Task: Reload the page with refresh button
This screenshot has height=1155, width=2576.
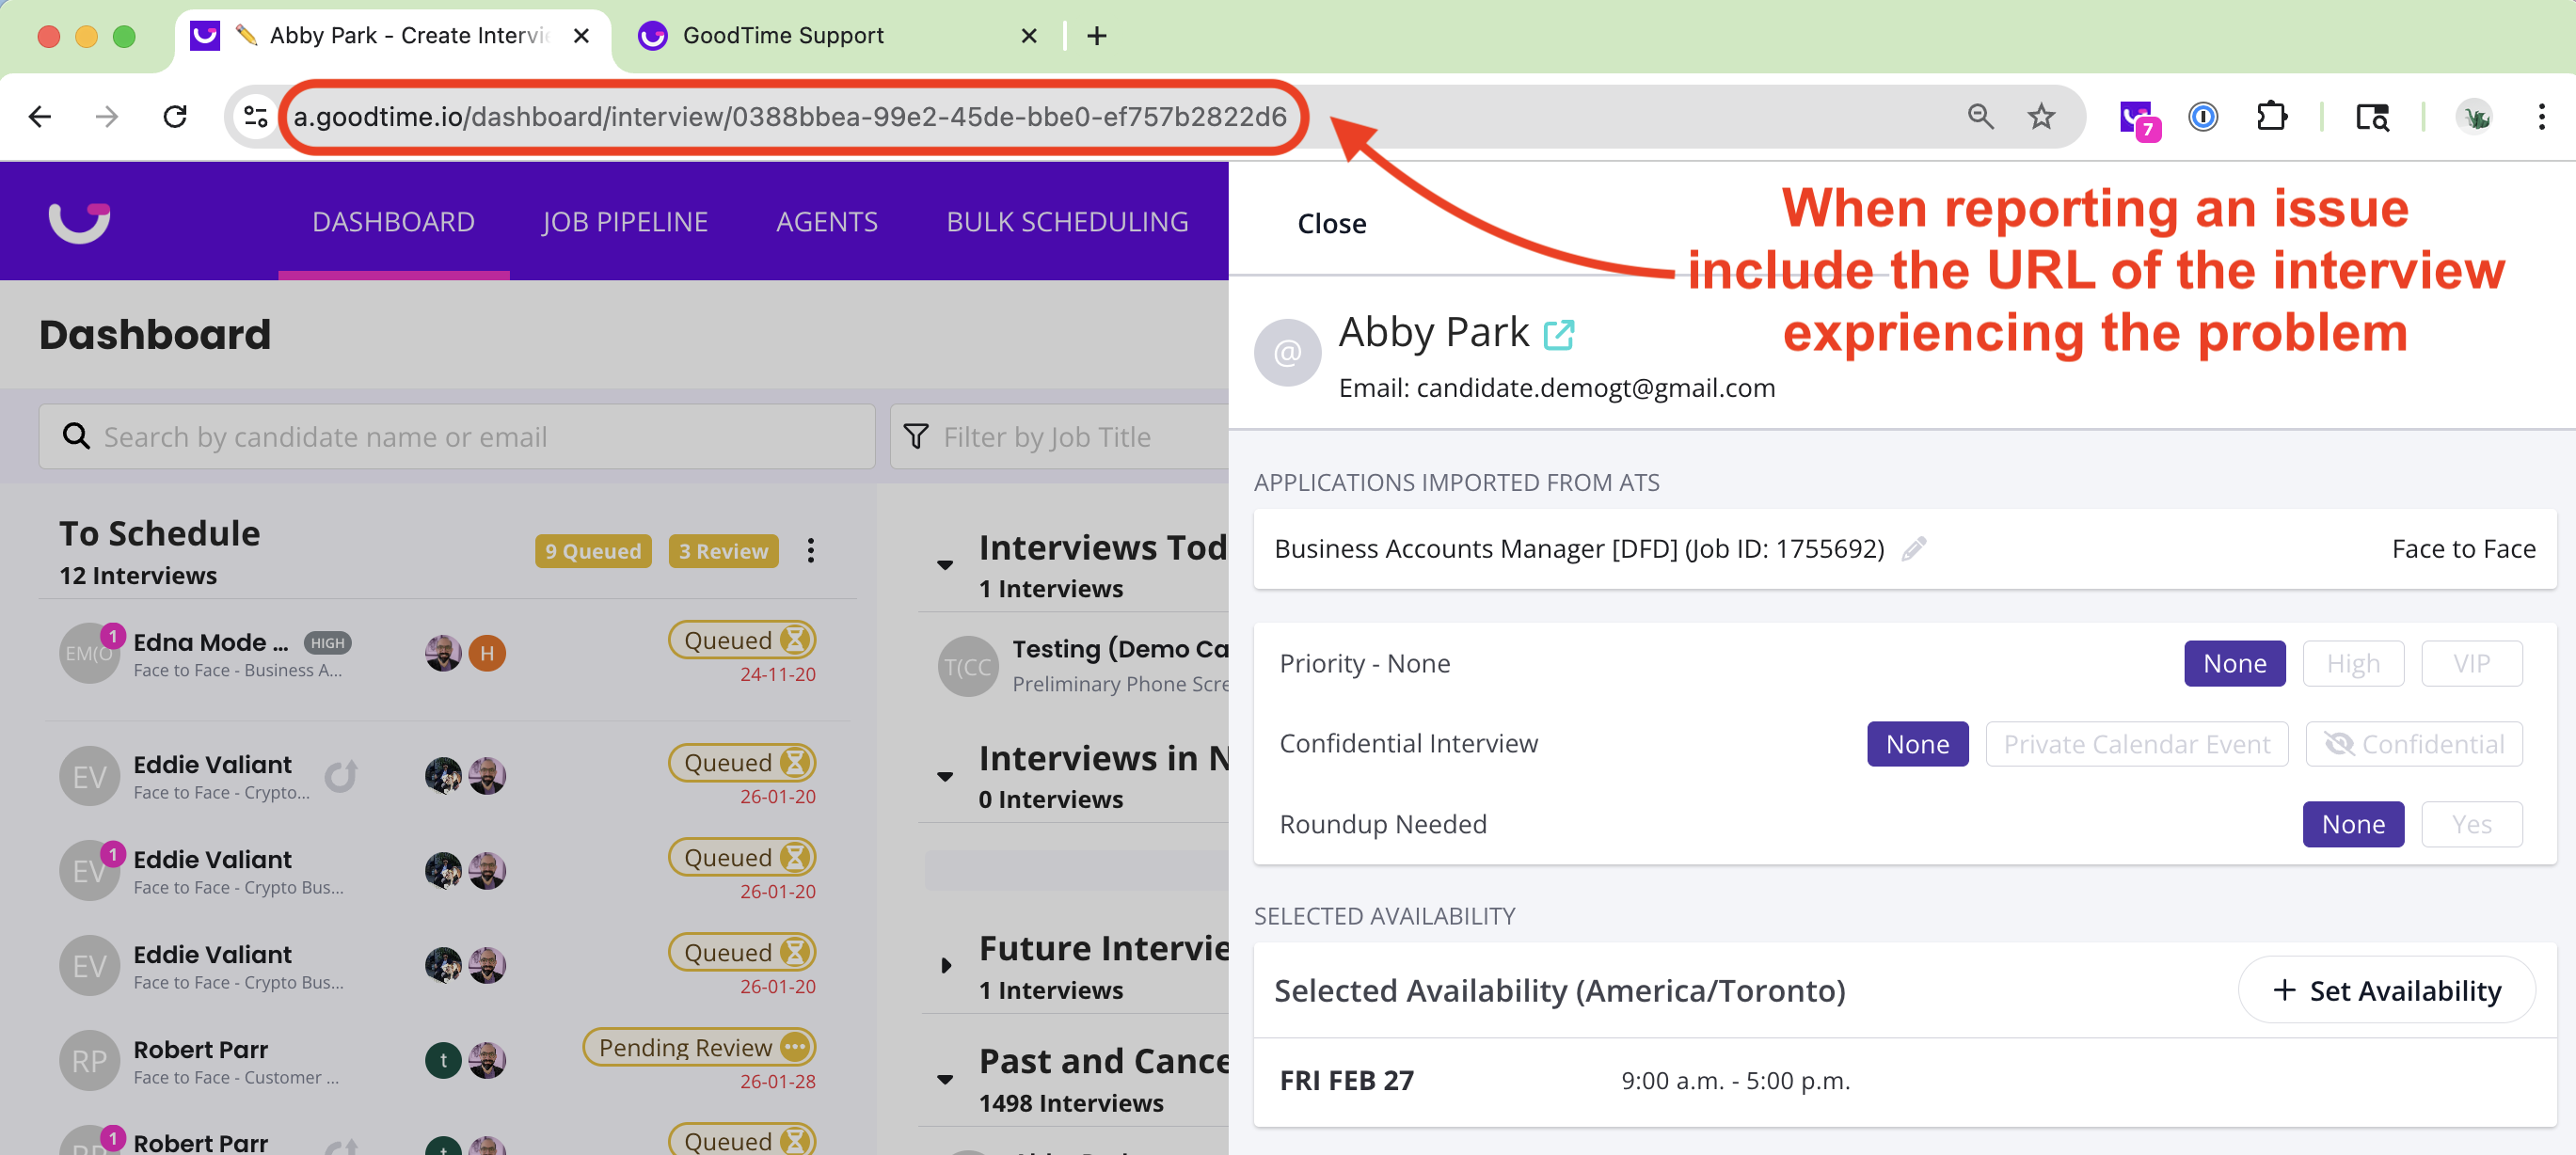Action: (175, 117)
